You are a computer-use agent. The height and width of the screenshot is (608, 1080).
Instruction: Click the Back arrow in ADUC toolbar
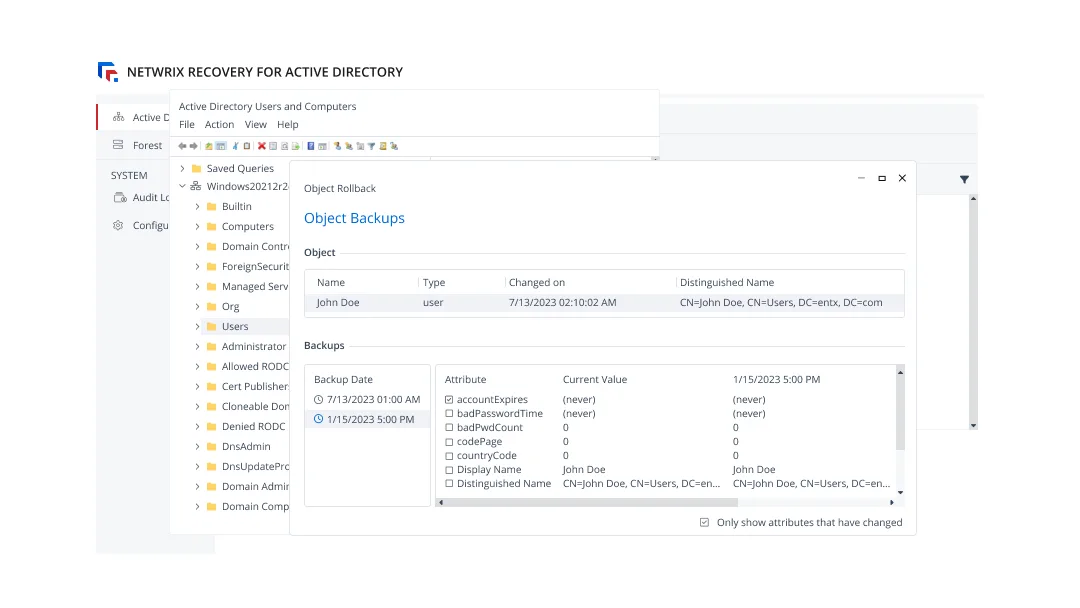[x=182, y=146]
